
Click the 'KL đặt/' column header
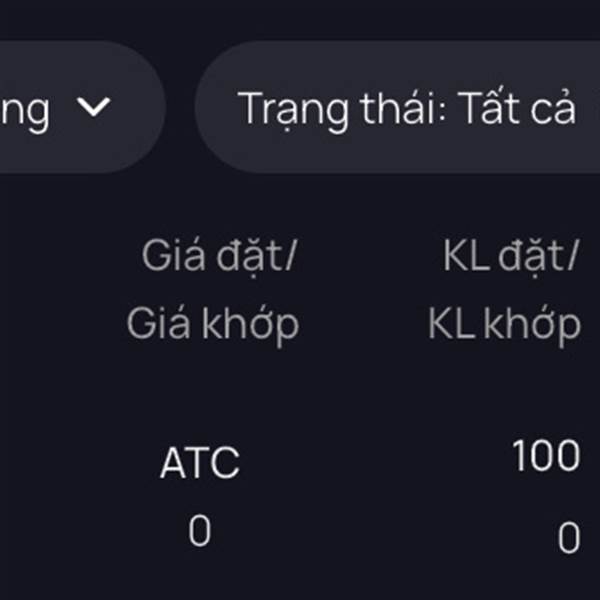click(x=511, y=257)
